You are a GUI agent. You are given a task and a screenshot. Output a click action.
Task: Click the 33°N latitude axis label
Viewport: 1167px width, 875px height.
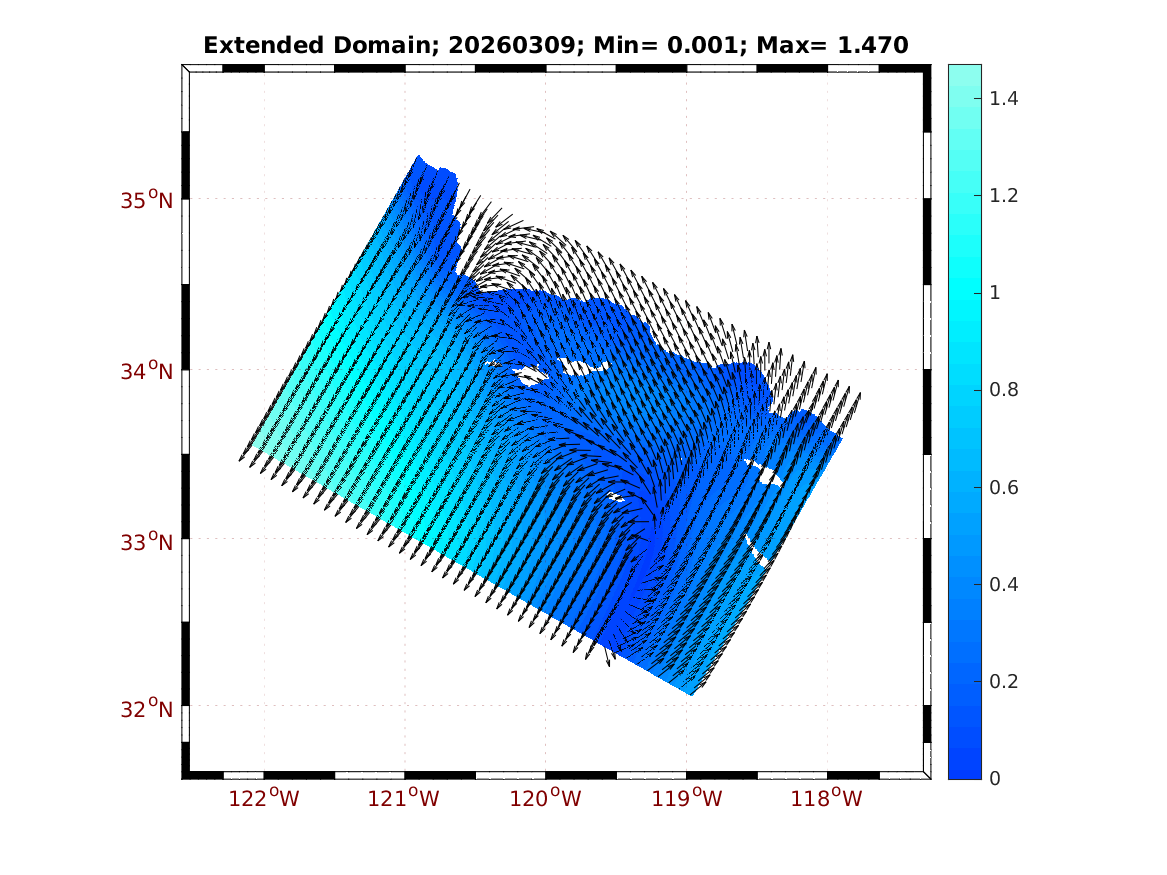[146, 542]
